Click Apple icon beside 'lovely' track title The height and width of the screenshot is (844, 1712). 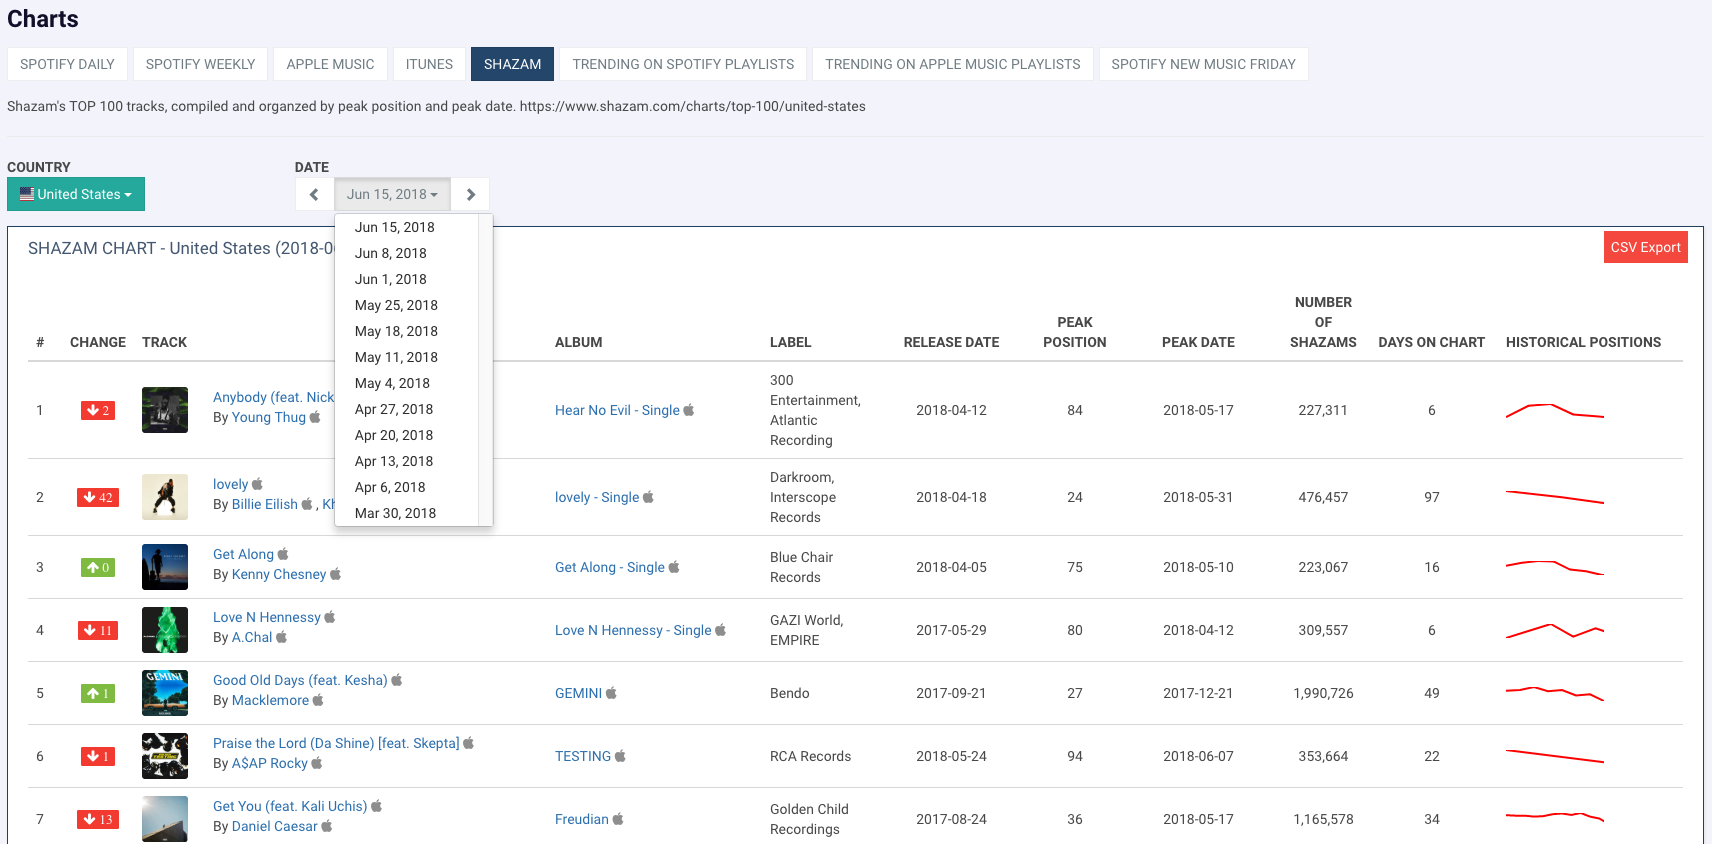[x=257, y=484]
